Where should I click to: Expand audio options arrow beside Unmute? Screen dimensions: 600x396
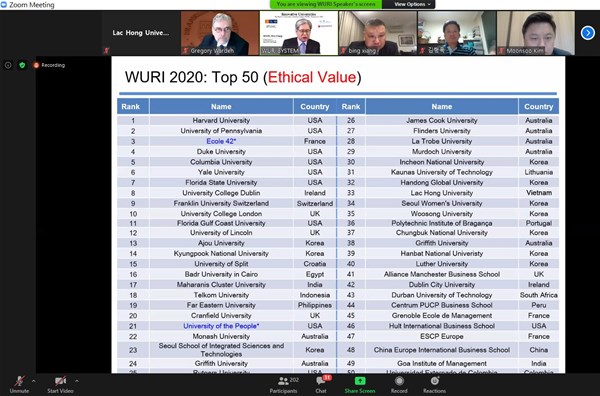[x=34, y=381]
